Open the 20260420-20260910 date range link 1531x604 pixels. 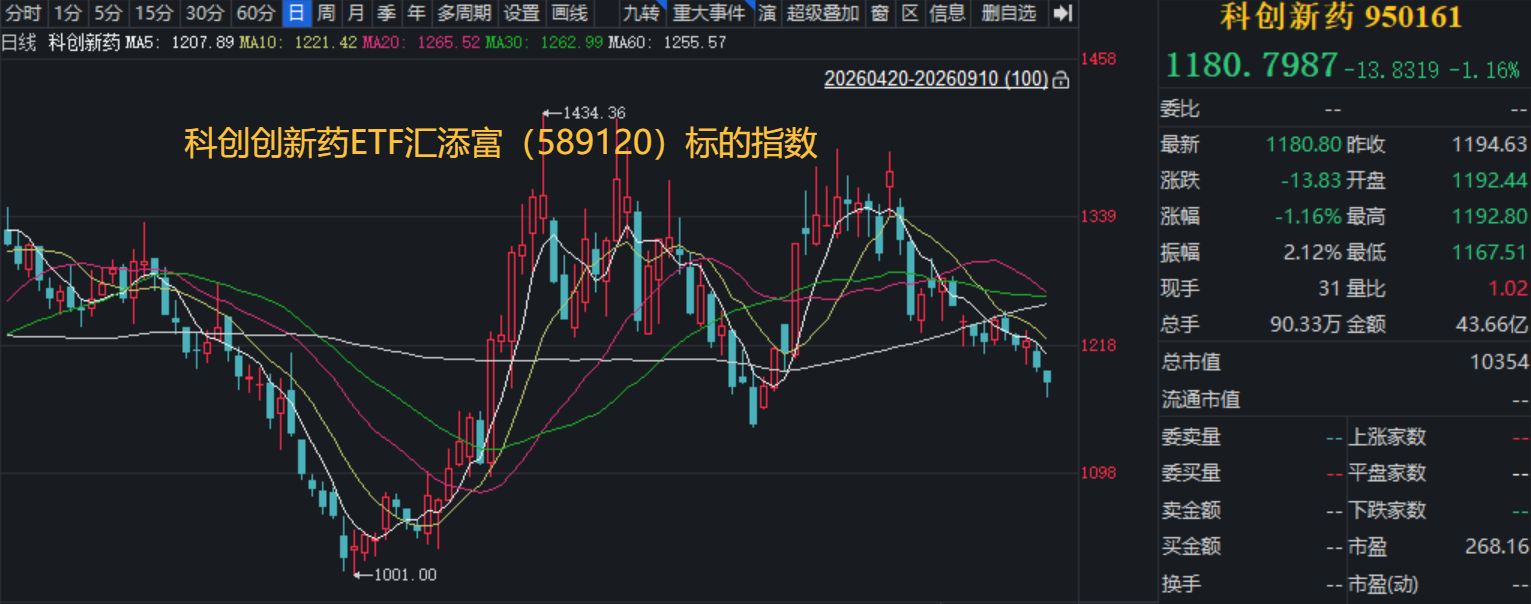pos(936,79)
